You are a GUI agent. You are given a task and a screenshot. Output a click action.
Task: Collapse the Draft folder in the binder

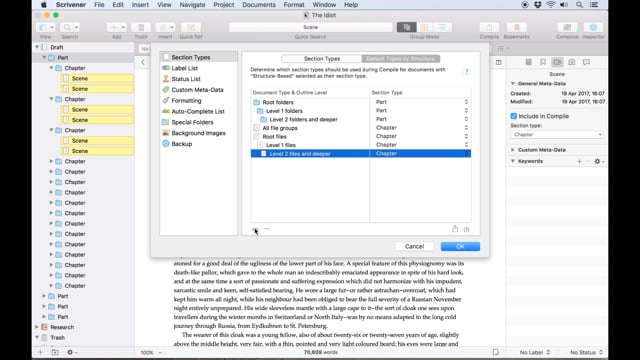(x=37, y=47)
